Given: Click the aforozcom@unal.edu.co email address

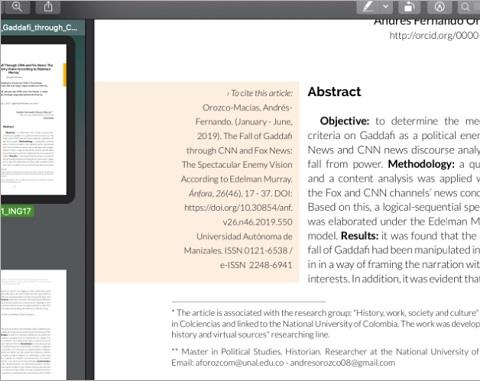Looking at the screenshot, I should pos(239,363).
